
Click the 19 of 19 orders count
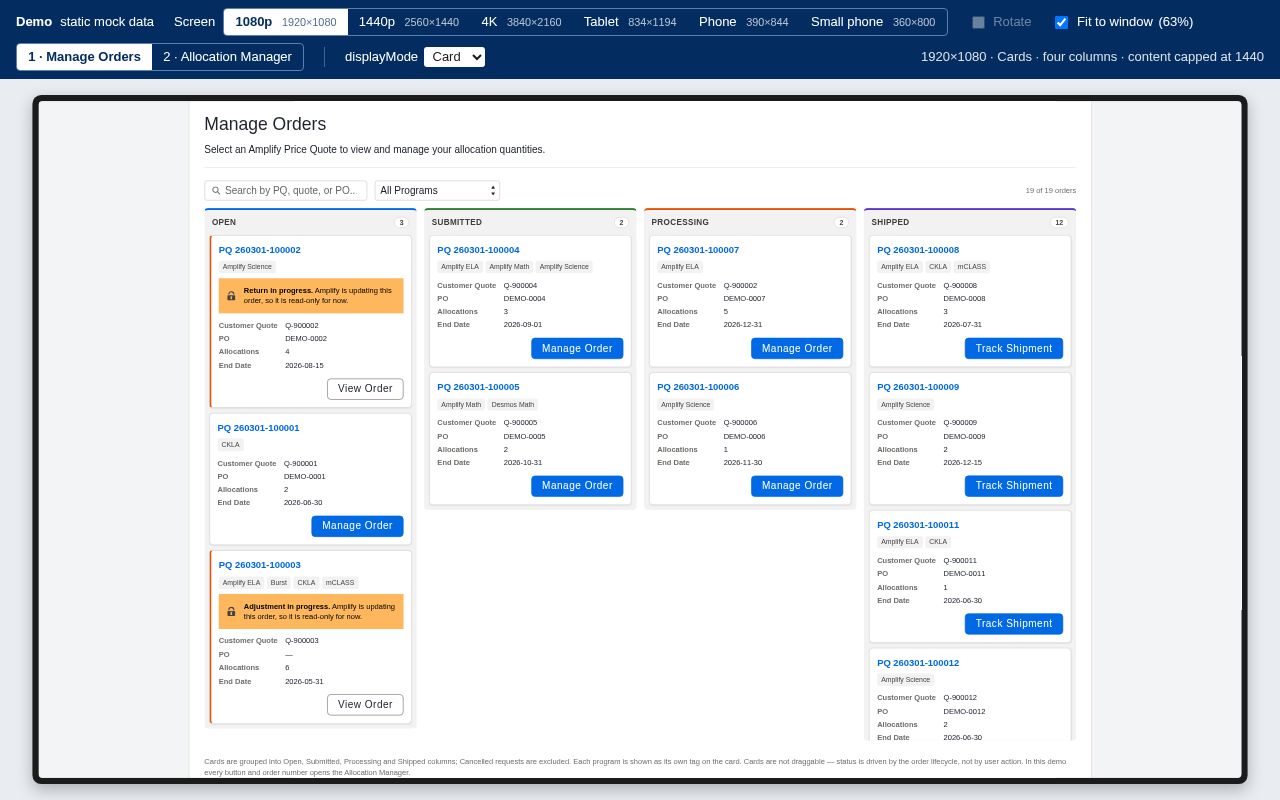tap(1051, 191)
